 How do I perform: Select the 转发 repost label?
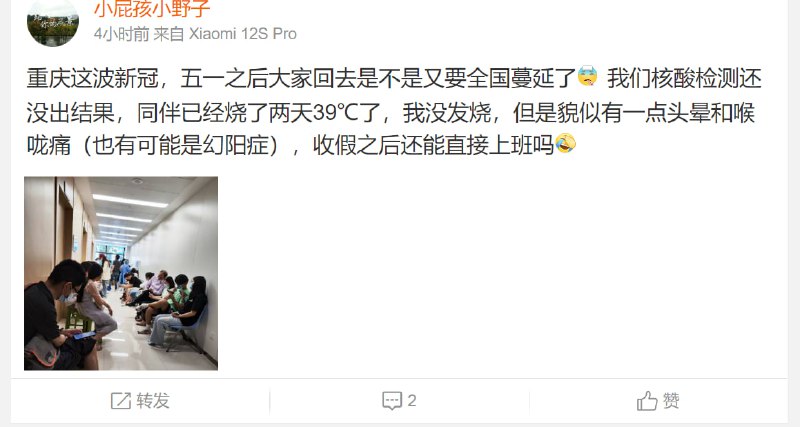tap(153, 401)
